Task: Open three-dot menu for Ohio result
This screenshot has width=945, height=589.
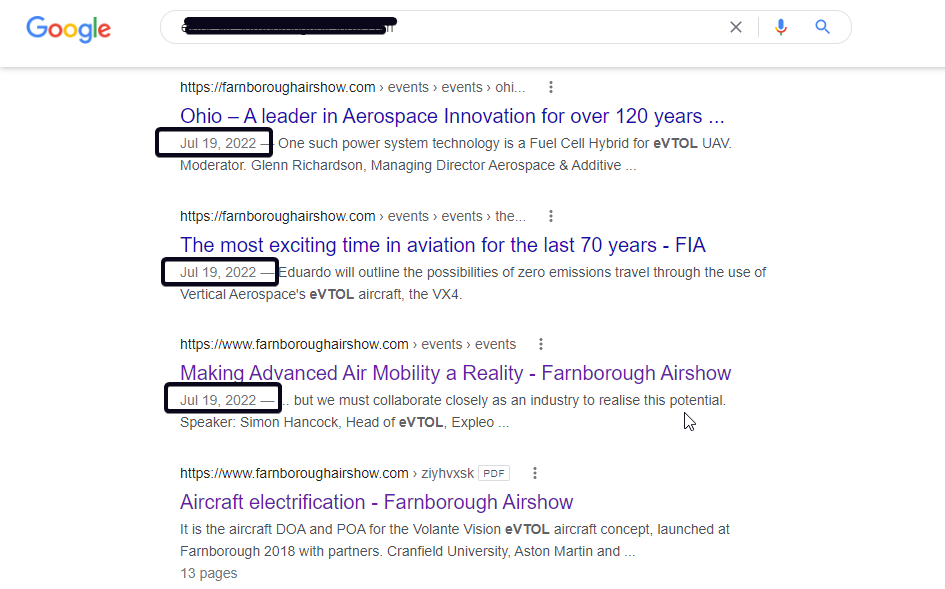Action: (550, 87)
